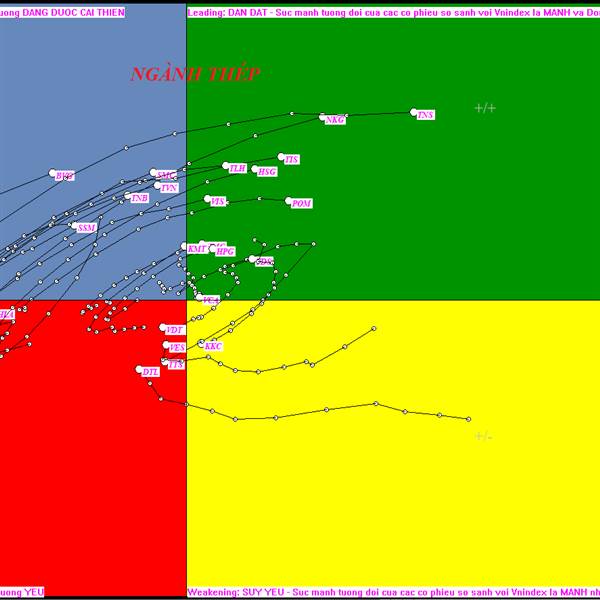Click the KMT ticker label

(x=197, y=249)
